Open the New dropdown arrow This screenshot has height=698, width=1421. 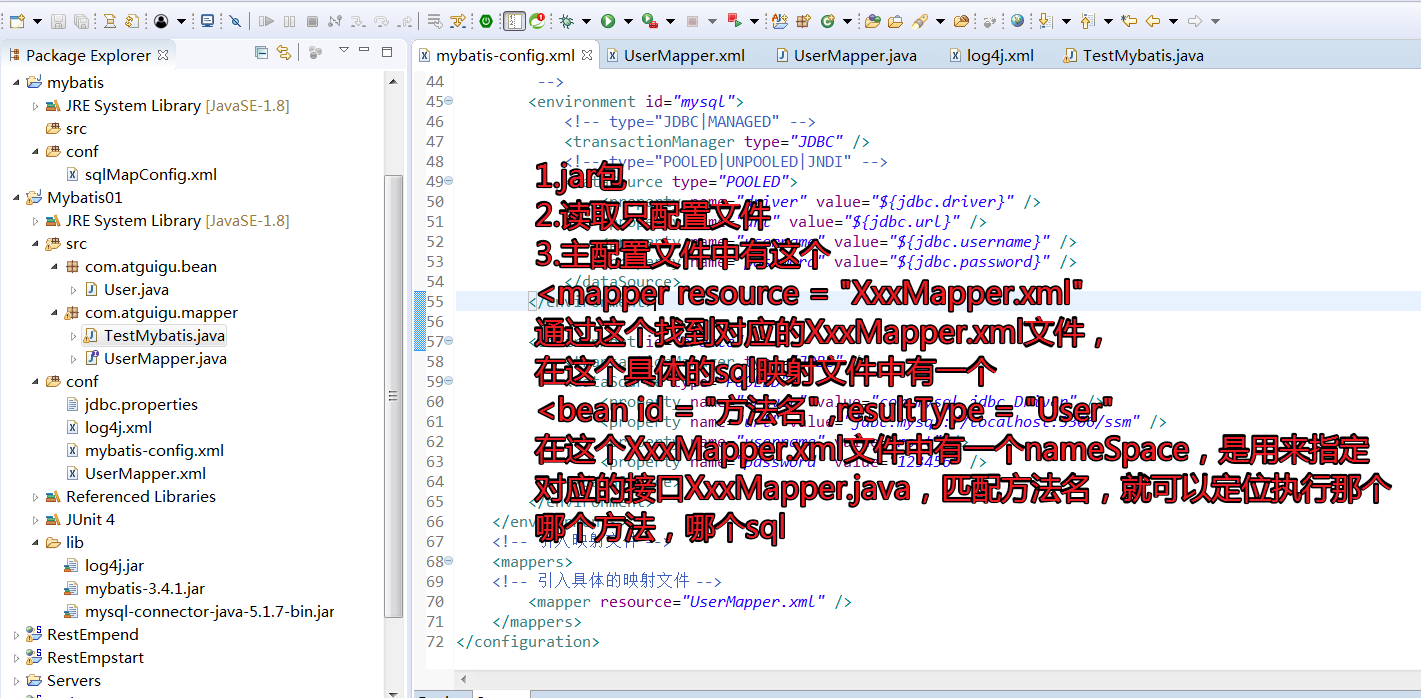click(37, 21)
